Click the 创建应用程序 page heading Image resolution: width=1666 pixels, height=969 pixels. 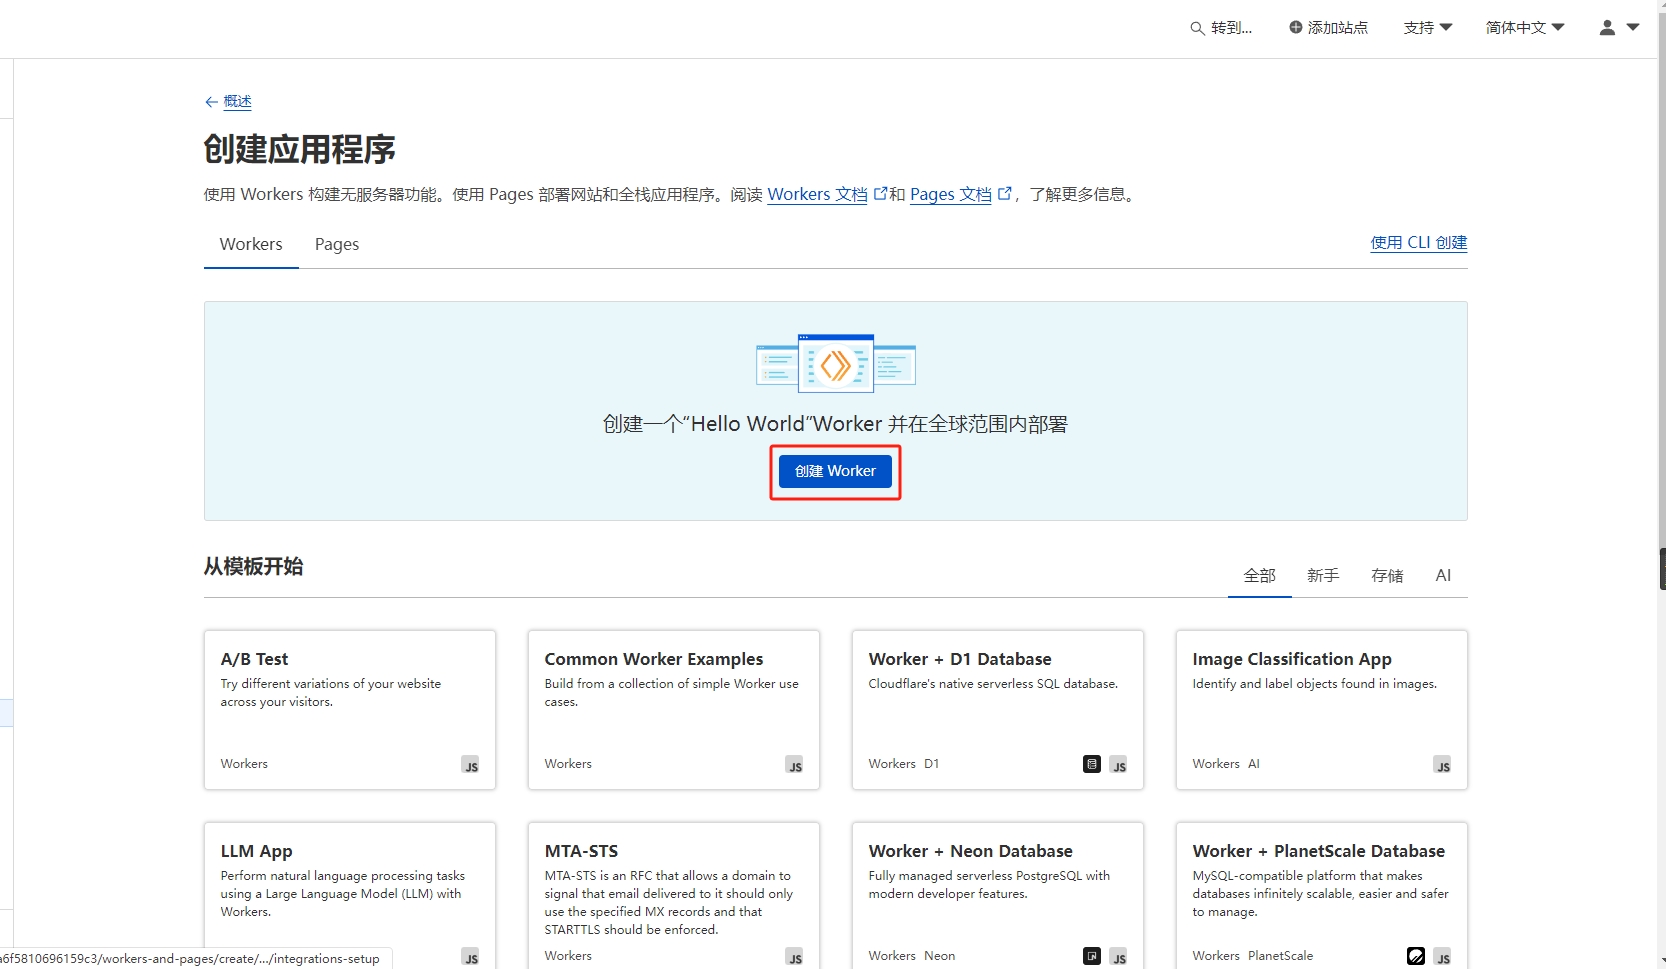pyautogui.click(x=300, y=149)
